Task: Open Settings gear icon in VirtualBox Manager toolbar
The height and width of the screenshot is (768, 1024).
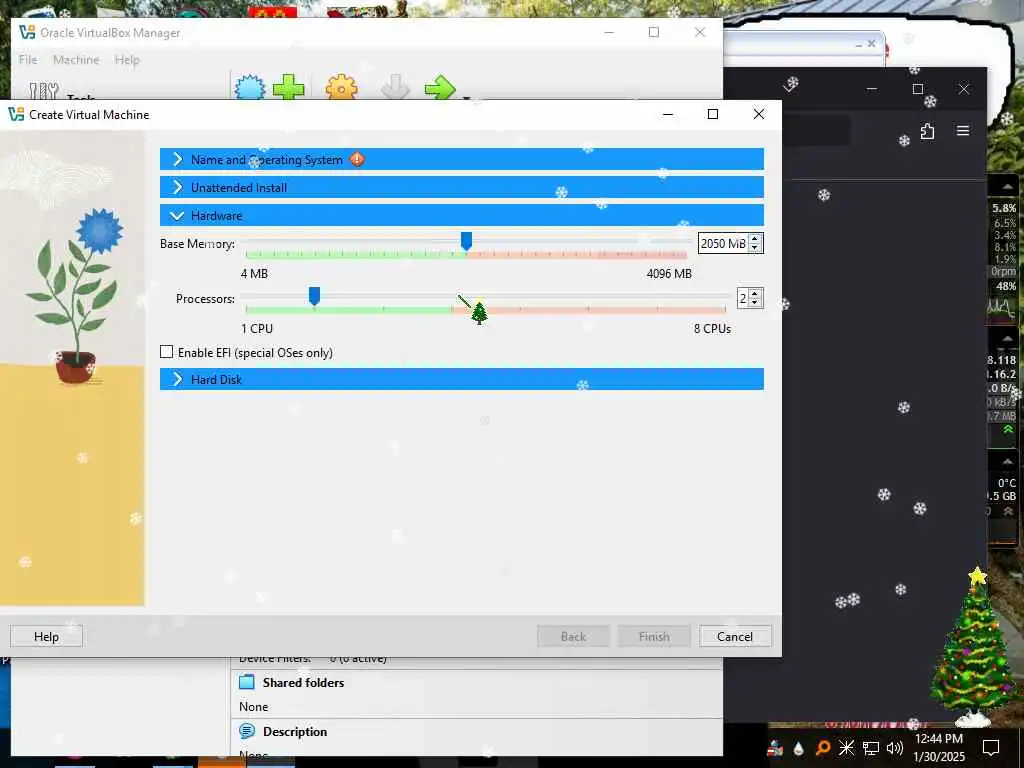Action: [x=342, y=88]
